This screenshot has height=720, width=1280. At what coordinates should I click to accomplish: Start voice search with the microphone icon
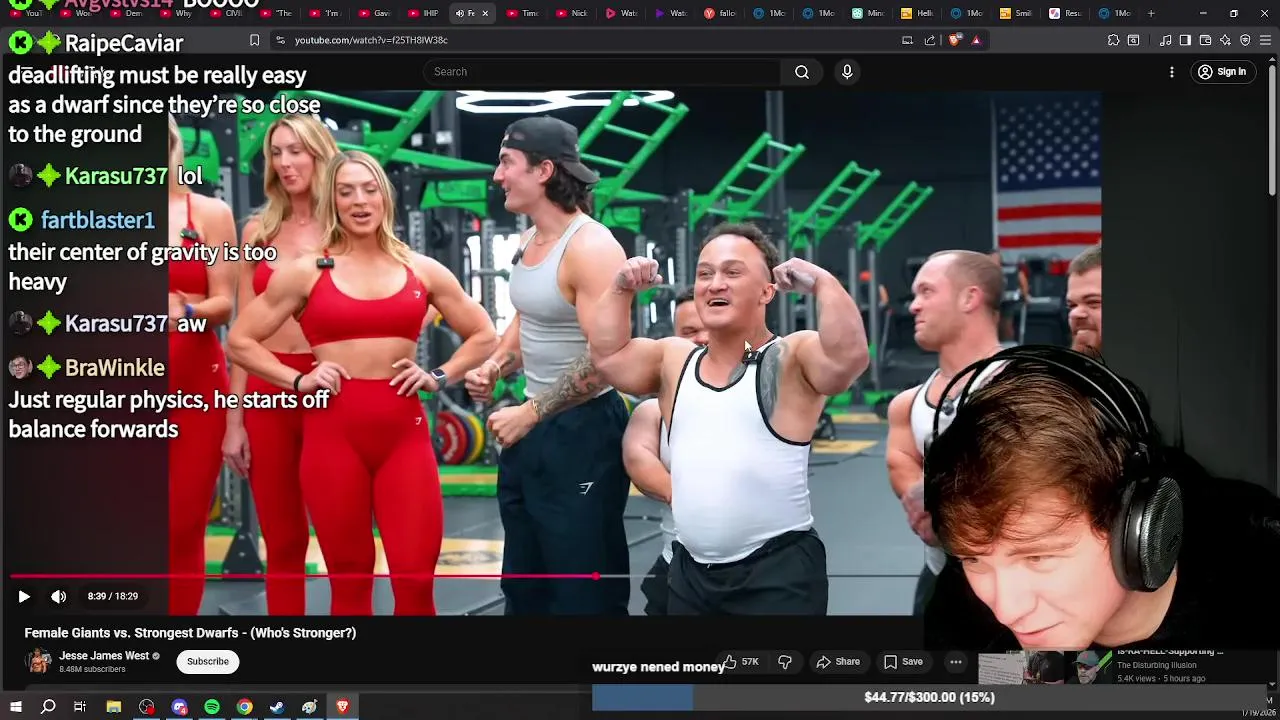coord(847,72)
